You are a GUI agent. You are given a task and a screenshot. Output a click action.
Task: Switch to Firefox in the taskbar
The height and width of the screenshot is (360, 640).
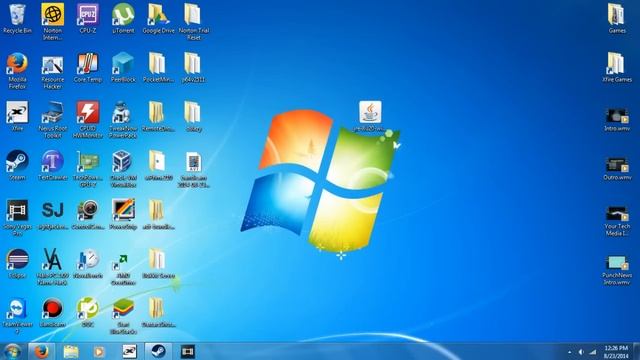[41, 351]
